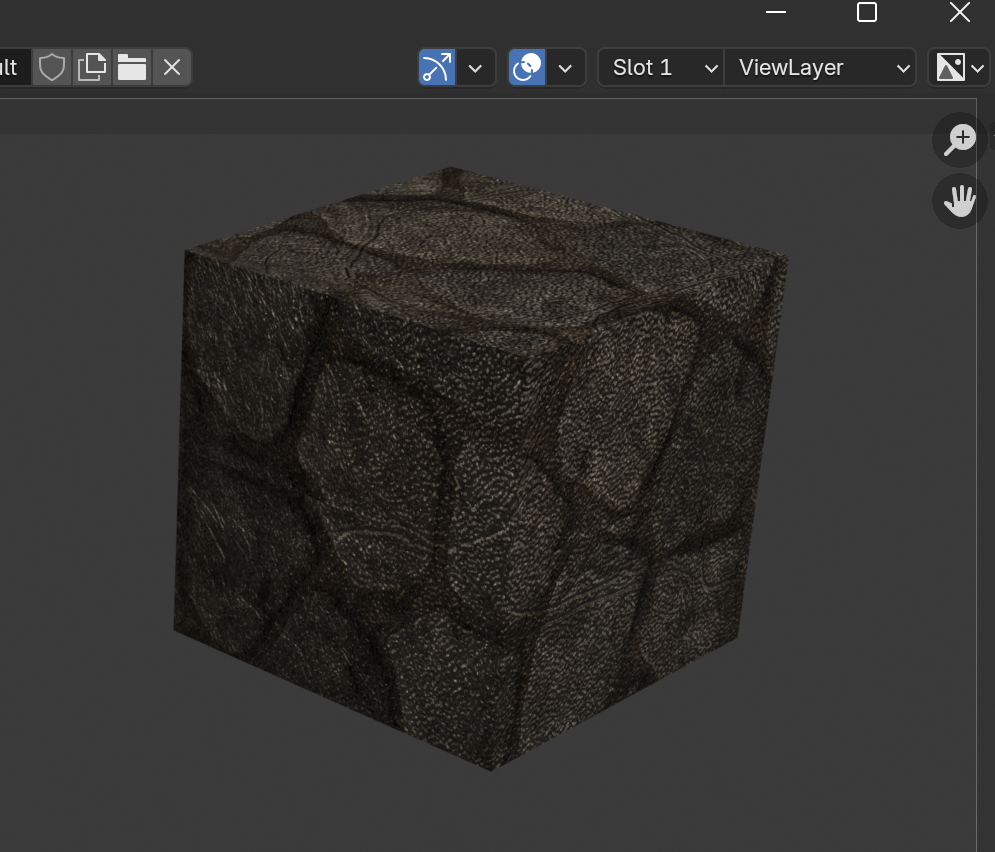Toggle the gizmo display button
This screenshot has height=852, width=995.
coord(437,67)
